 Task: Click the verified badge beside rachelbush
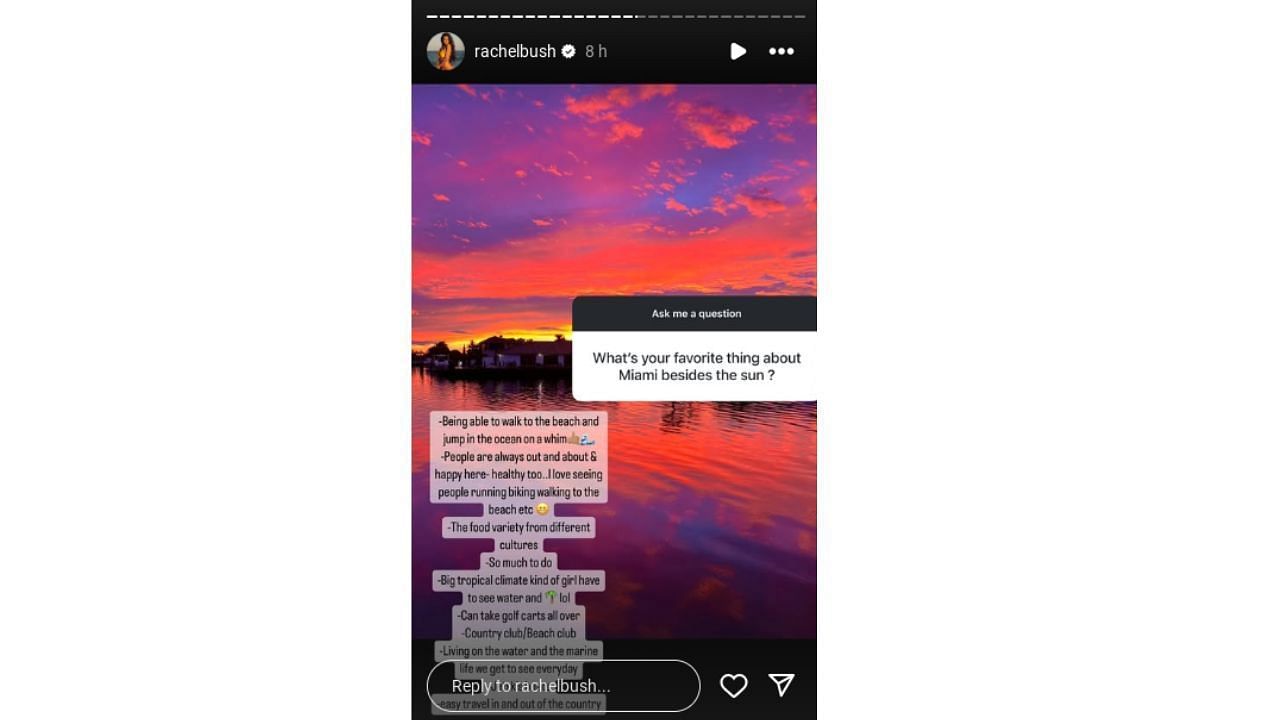click(x=568, y=51)
